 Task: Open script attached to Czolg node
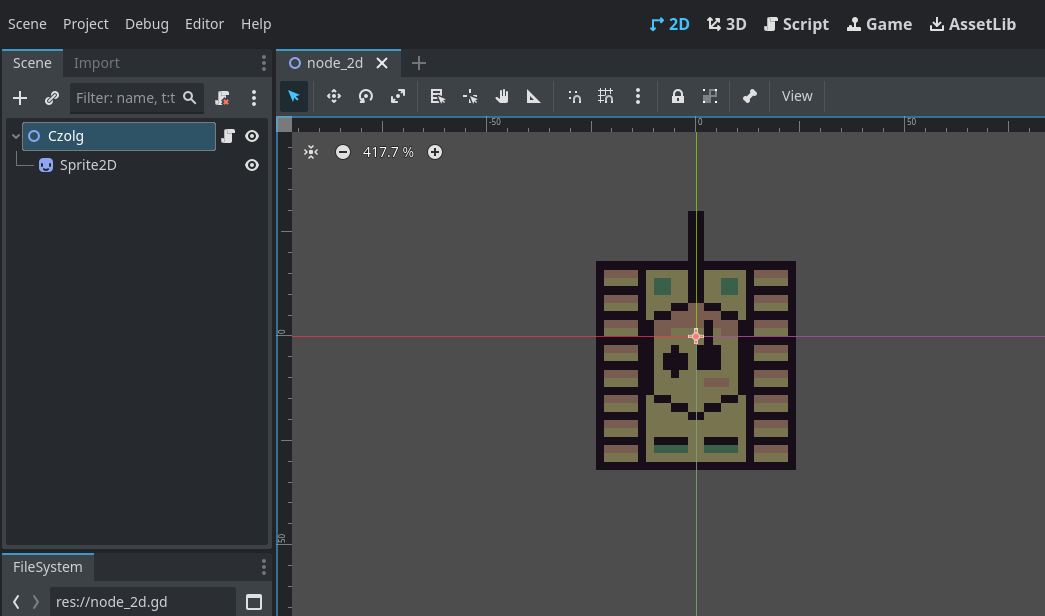(x=228, y=136)
